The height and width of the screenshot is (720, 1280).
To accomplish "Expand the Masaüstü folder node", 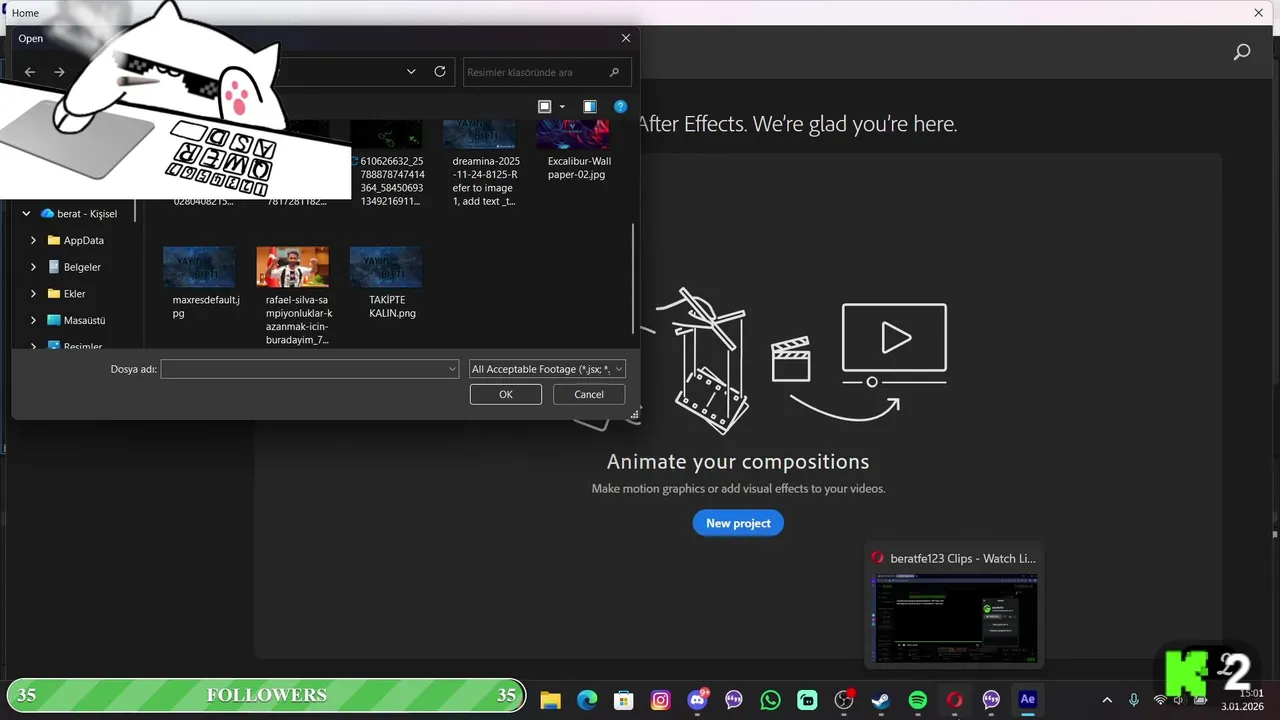I will coord(33,321).
